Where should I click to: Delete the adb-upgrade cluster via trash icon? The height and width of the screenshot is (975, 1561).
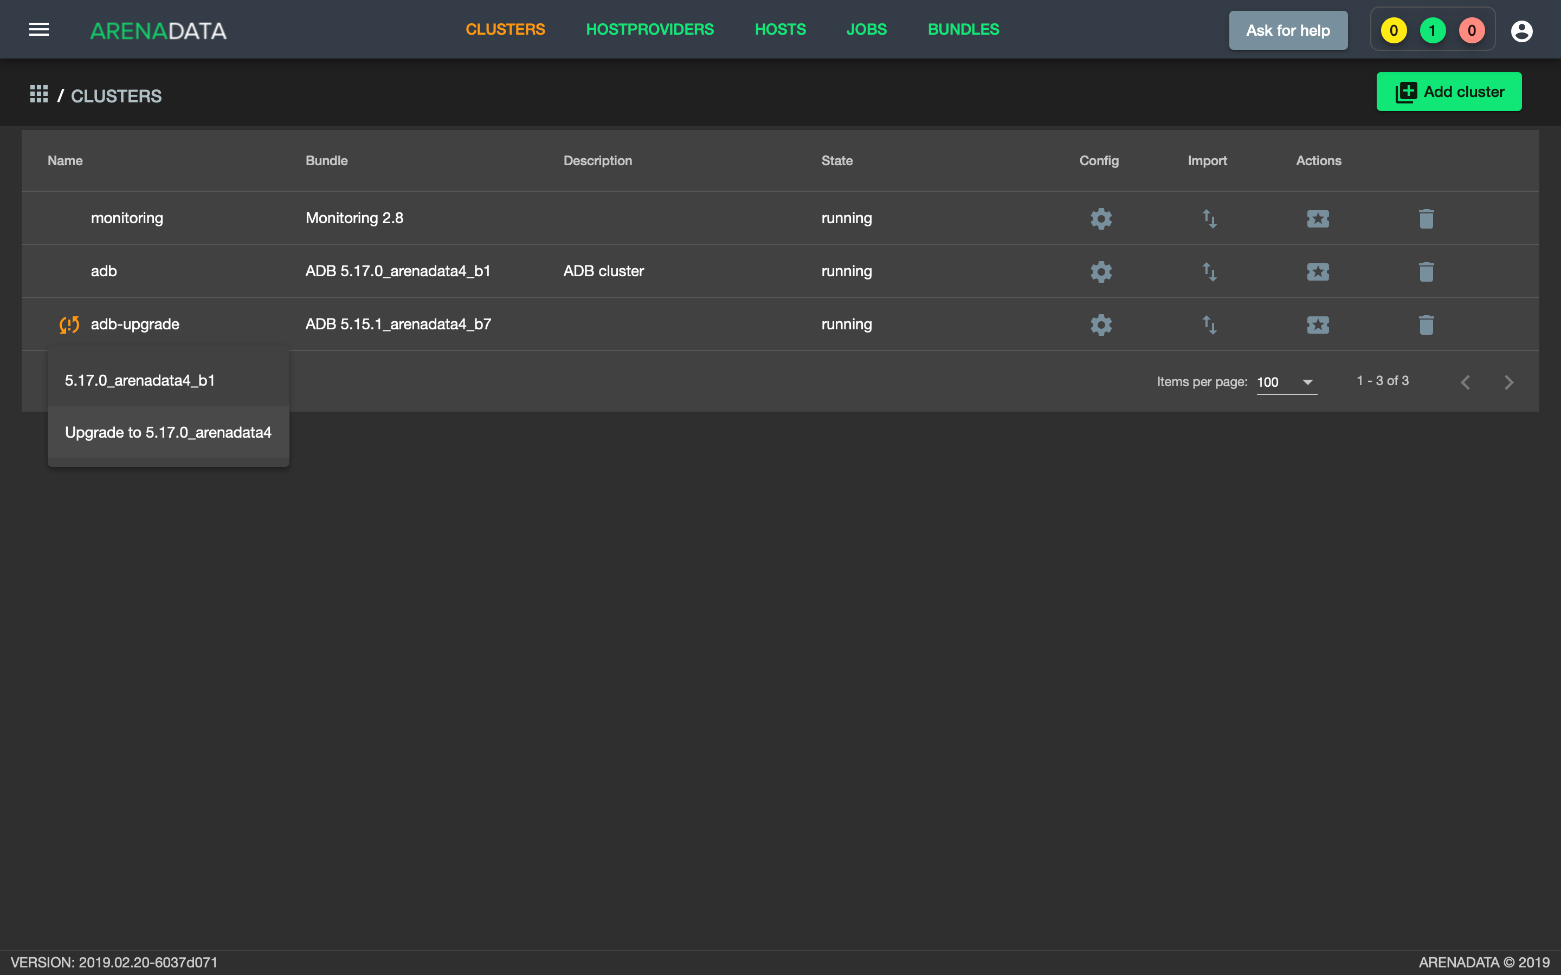point(1426,324)
